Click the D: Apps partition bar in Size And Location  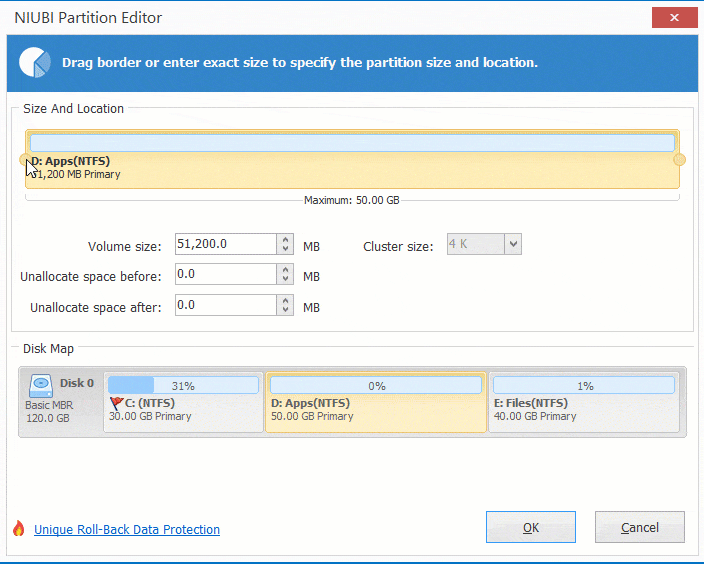click(x=352, y=159)
